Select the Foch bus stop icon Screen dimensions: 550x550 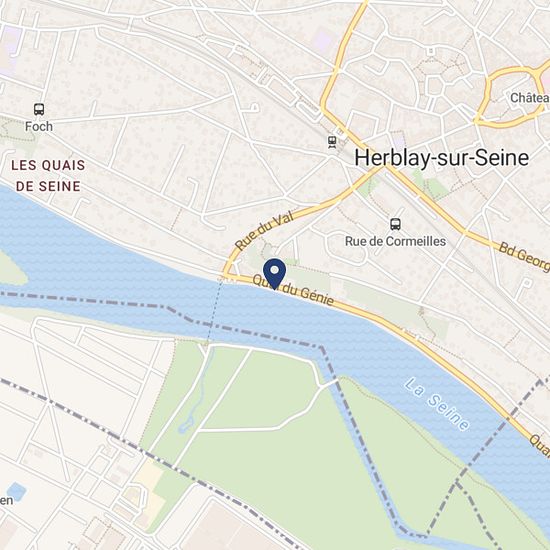click(x=39, y=109)
